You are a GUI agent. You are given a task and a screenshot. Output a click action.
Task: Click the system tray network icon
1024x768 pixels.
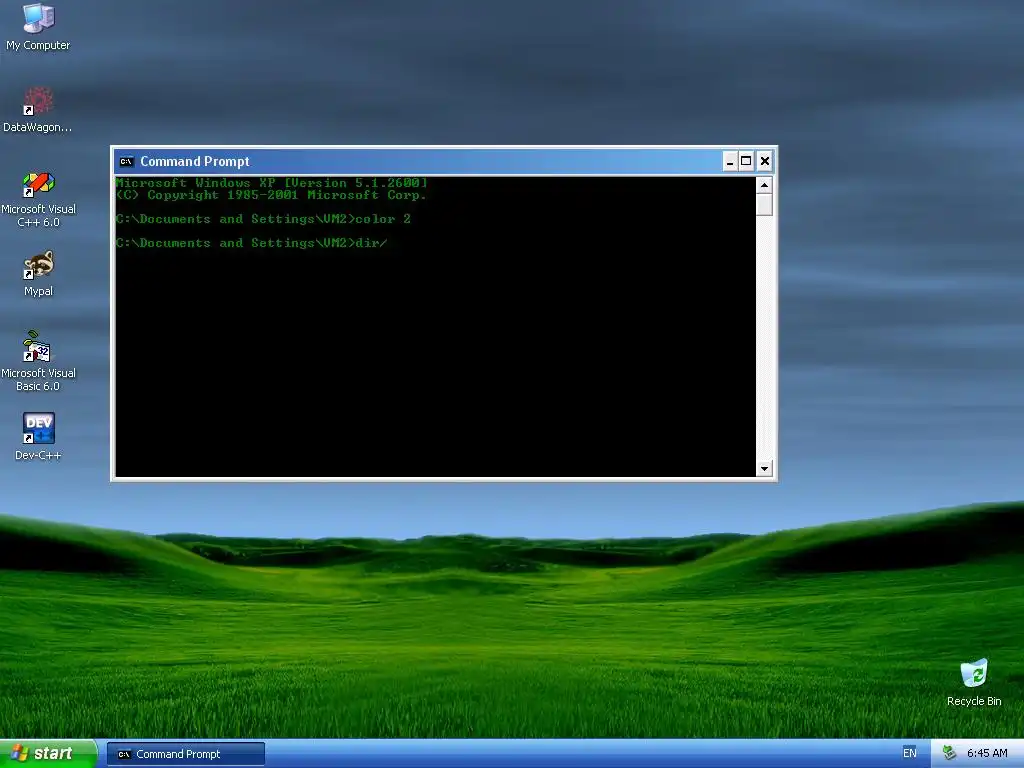coord(949,753)
